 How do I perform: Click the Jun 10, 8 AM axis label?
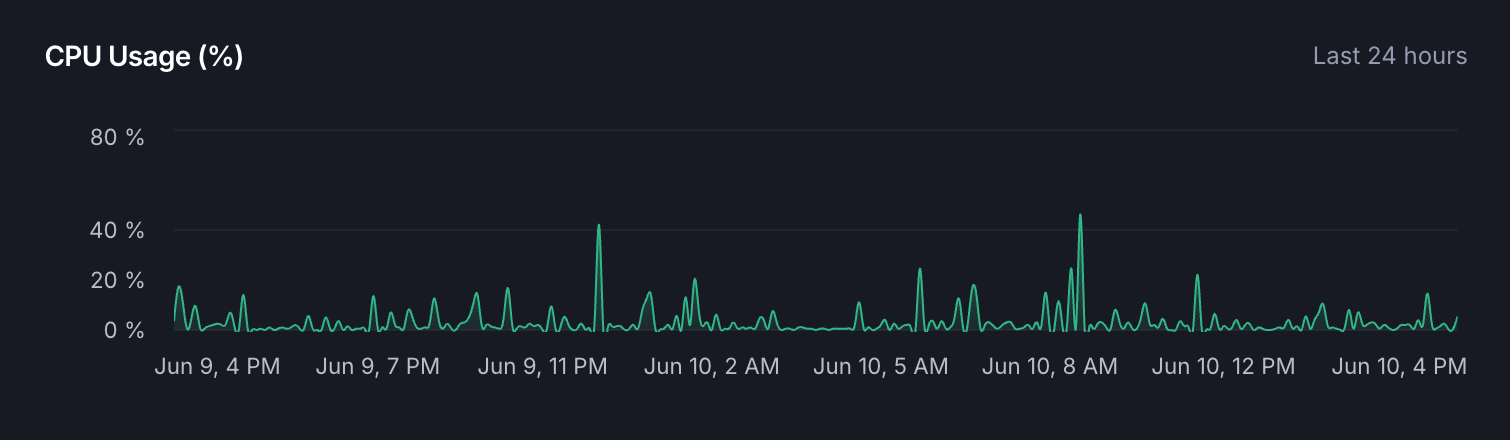(1050, 367)
